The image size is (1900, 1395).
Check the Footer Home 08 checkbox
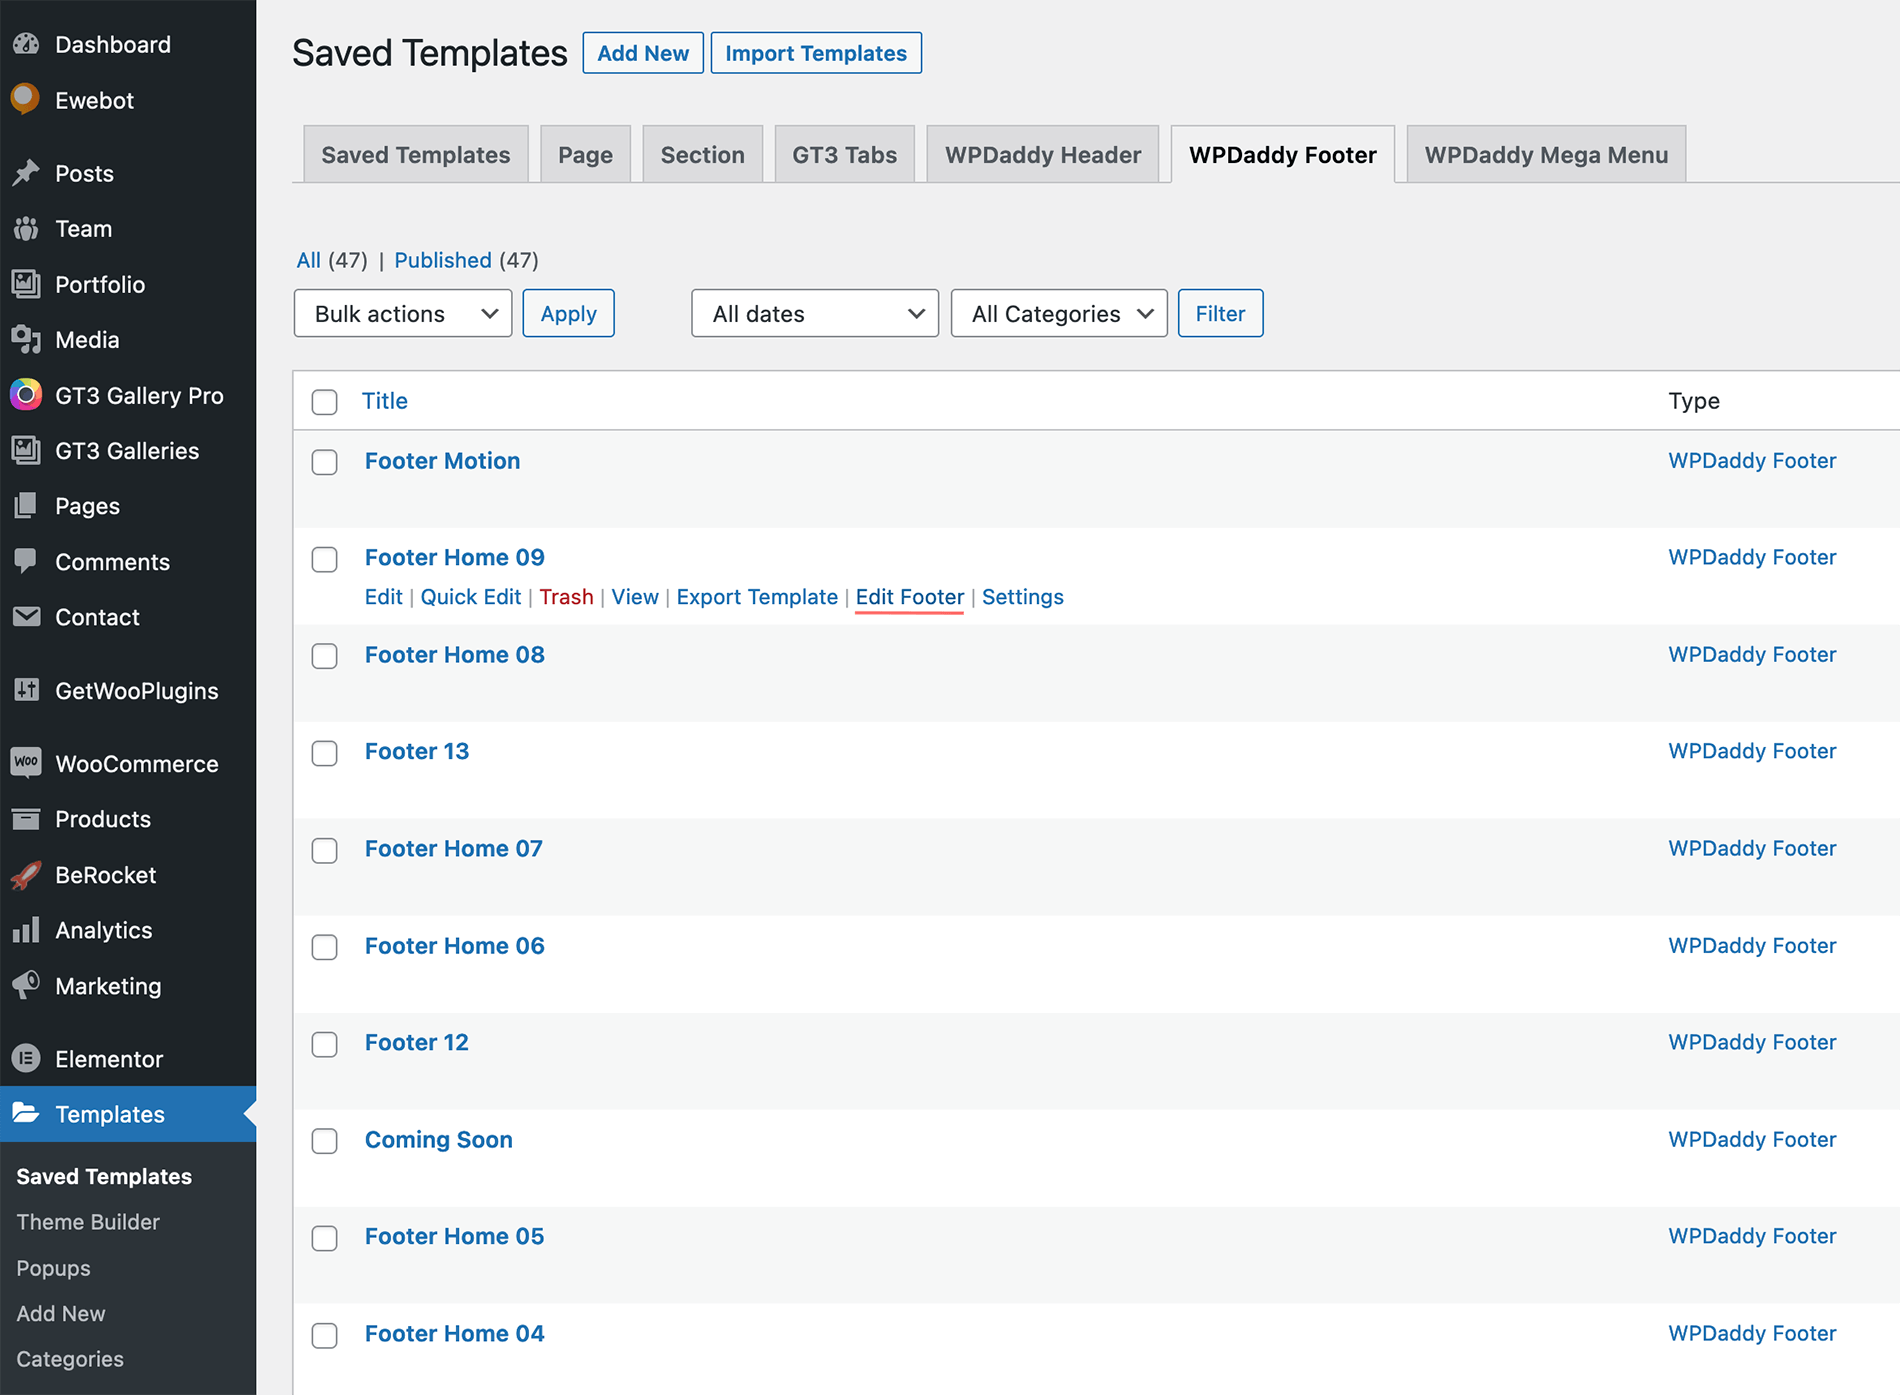click(x=324, y=656)
